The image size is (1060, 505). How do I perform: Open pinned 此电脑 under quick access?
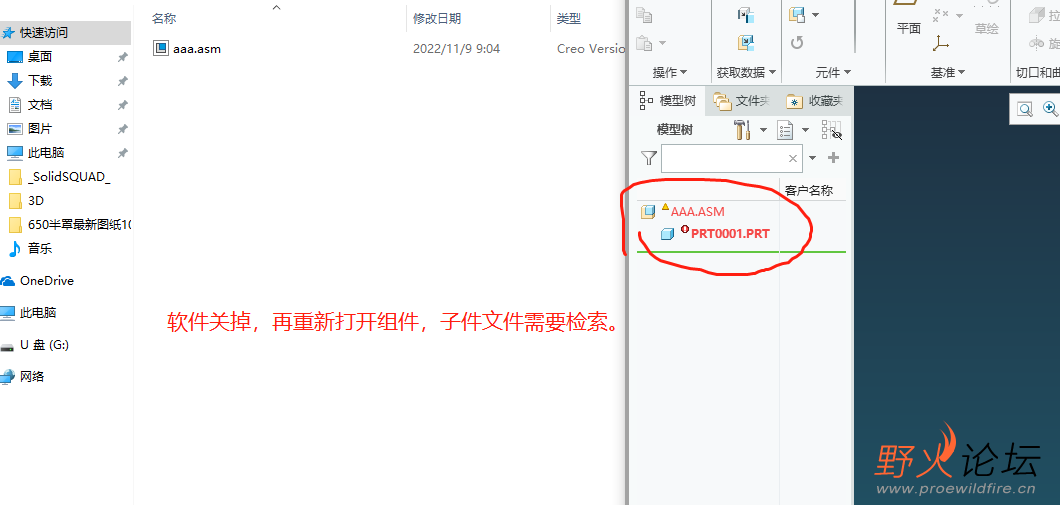46,153
